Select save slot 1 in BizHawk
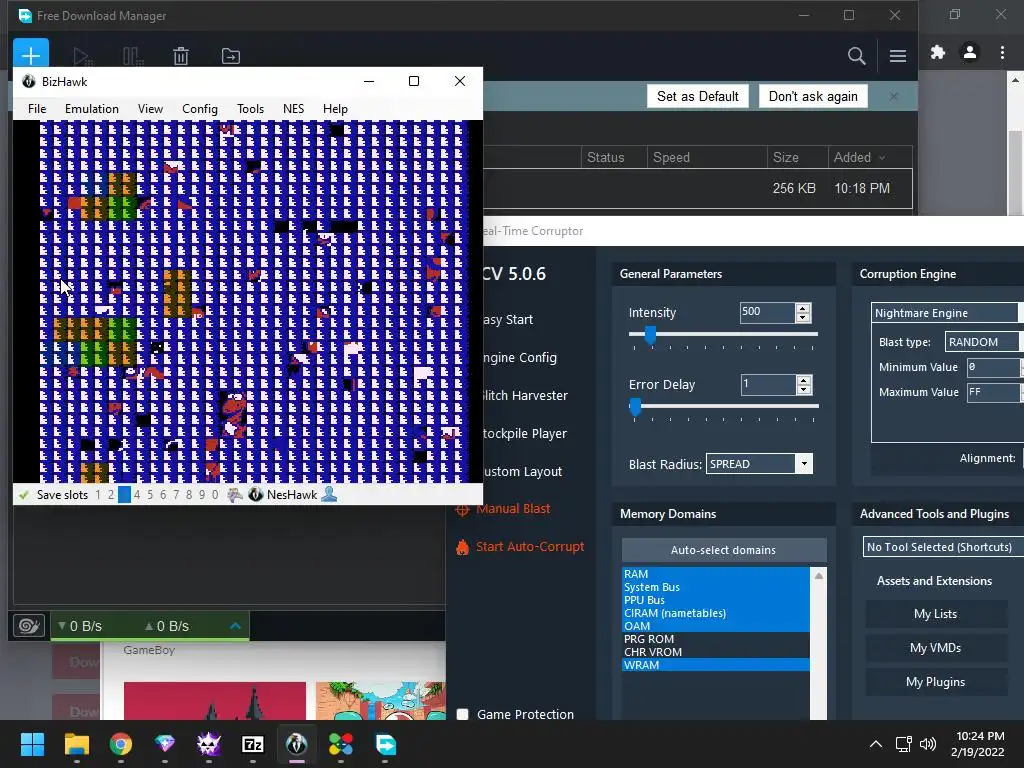 click(x=98, y=495)
